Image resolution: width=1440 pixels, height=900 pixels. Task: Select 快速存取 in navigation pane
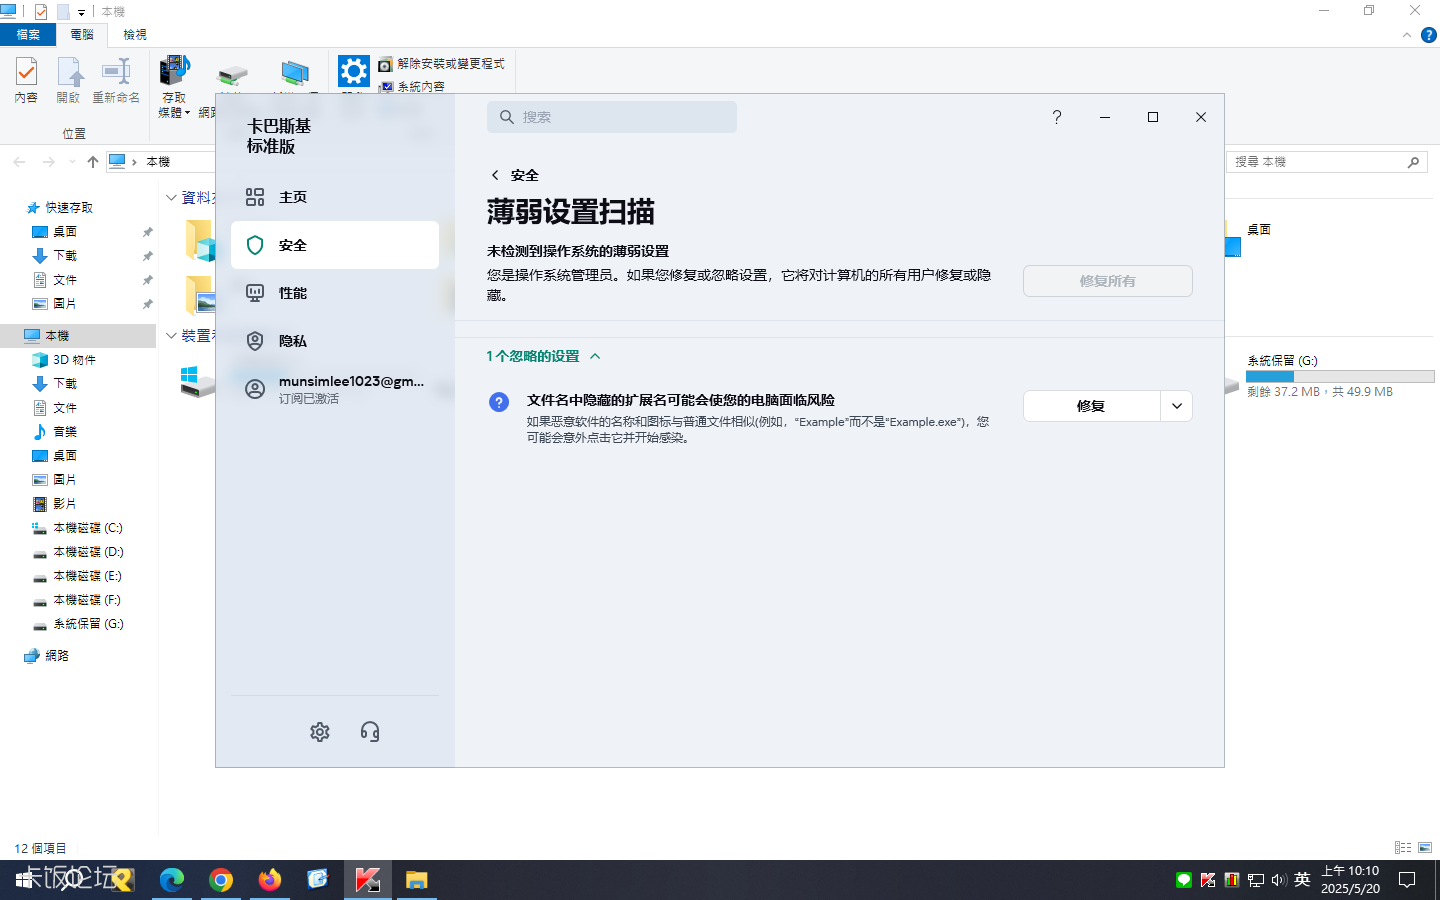(68, 208)
